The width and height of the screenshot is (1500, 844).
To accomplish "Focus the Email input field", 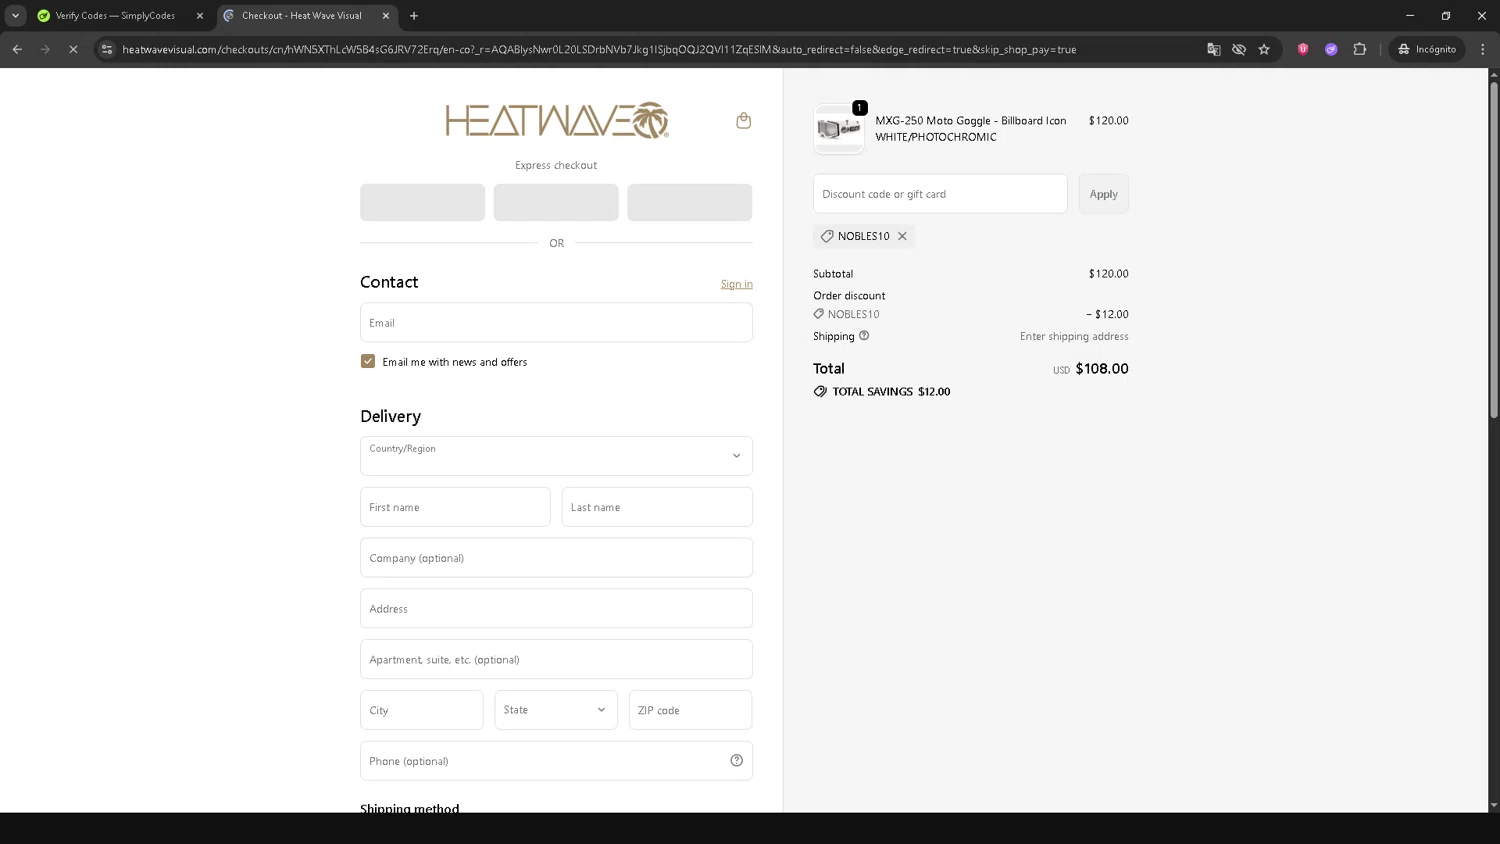I will tap(556, 323).
